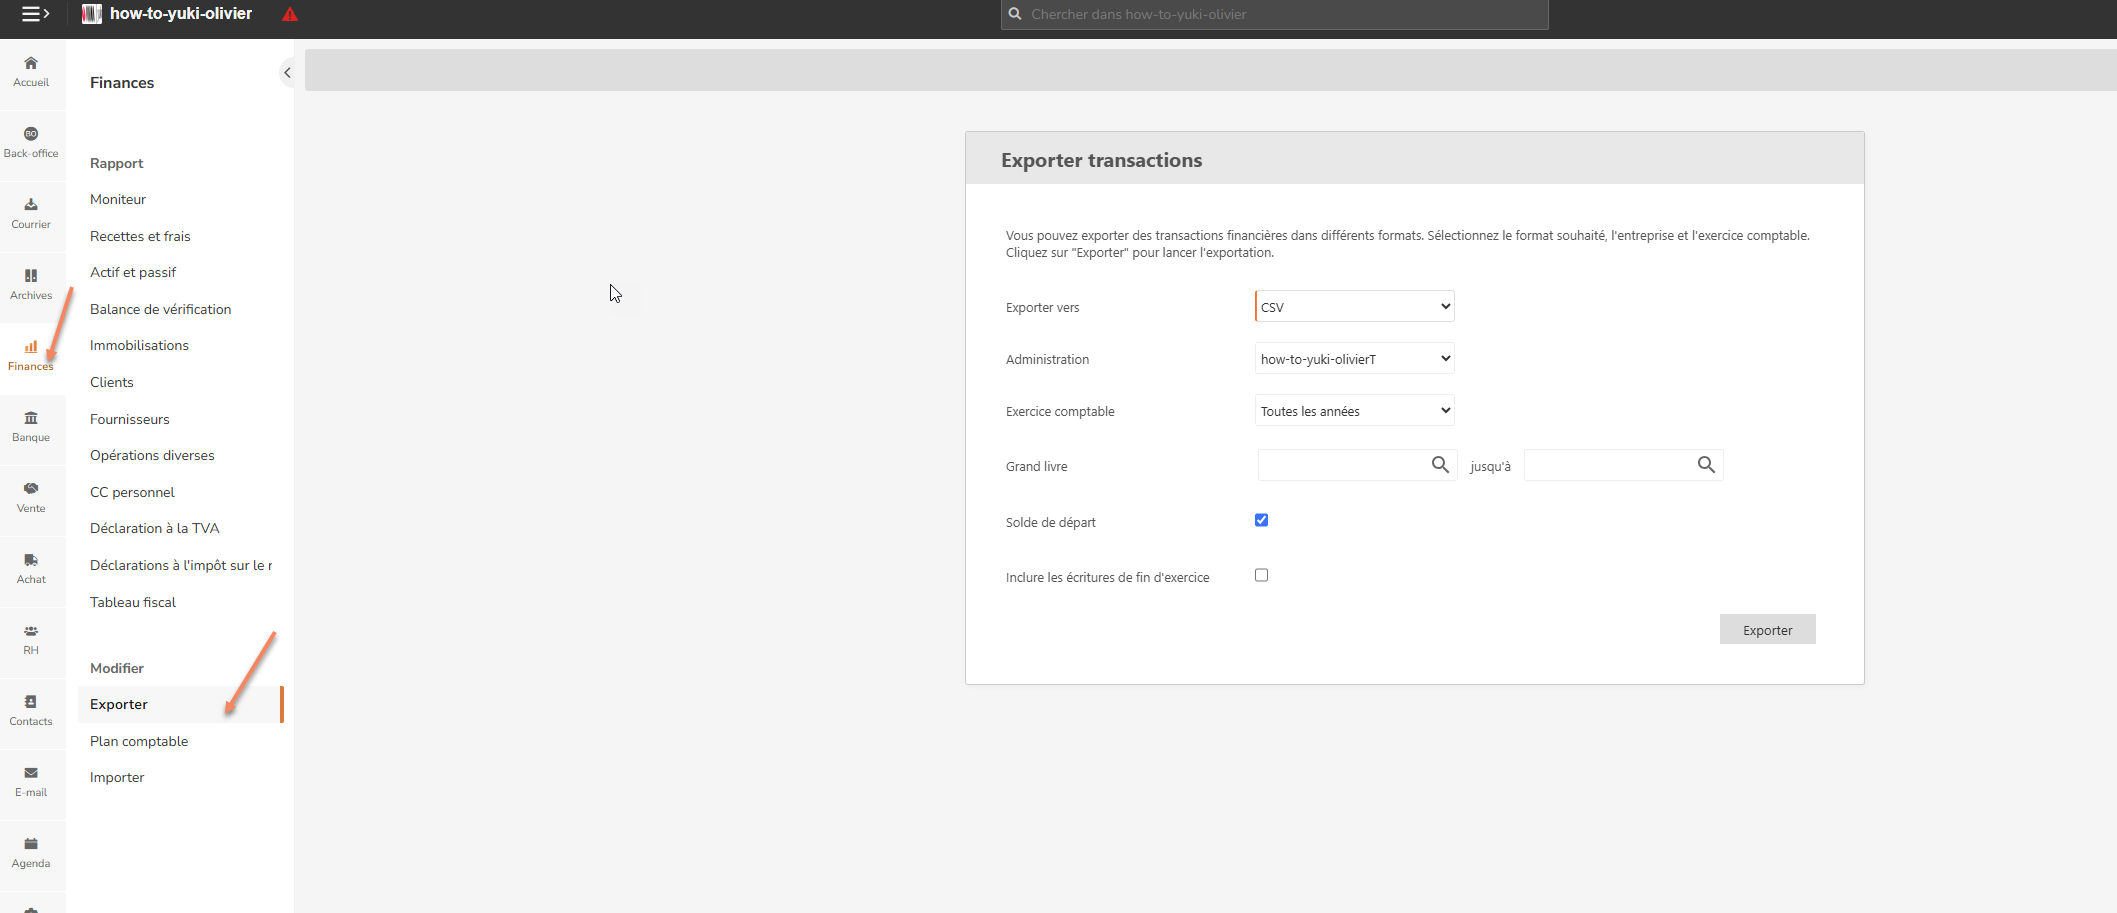Open Importer menu item
2117x913 pixels.
click(117, 777)
